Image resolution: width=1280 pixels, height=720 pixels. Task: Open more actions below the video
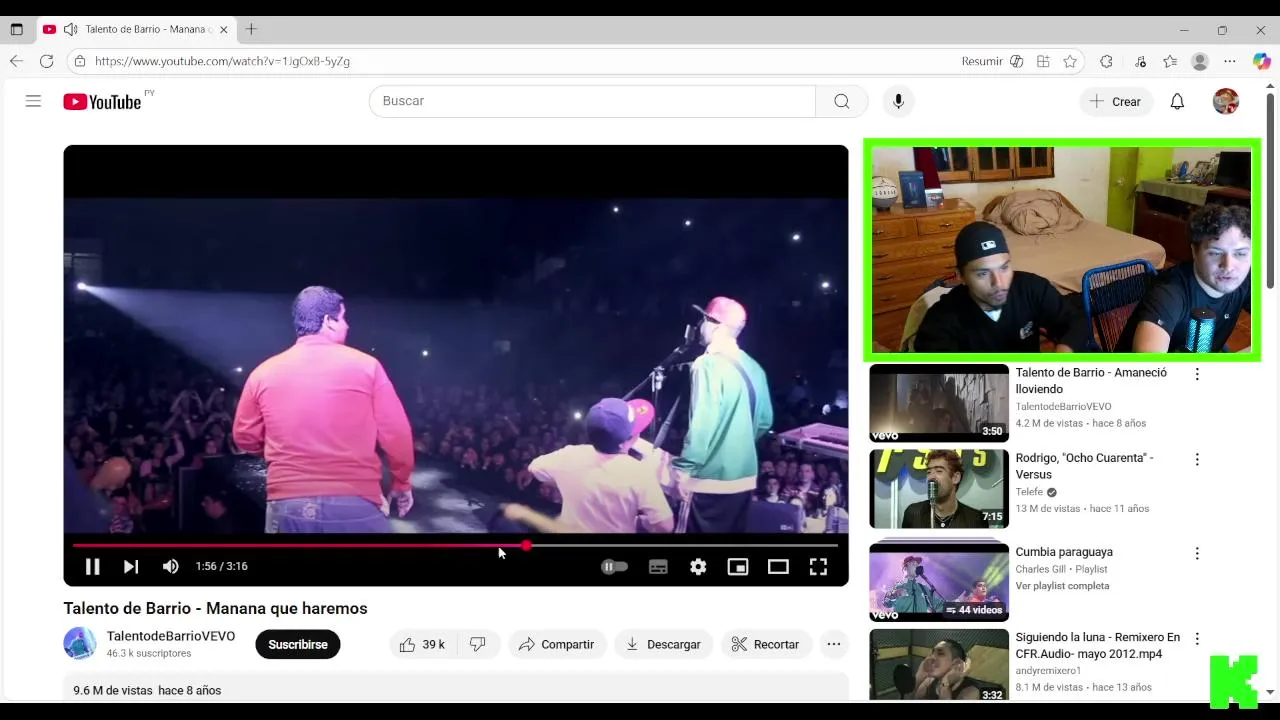tap(834, 645)
